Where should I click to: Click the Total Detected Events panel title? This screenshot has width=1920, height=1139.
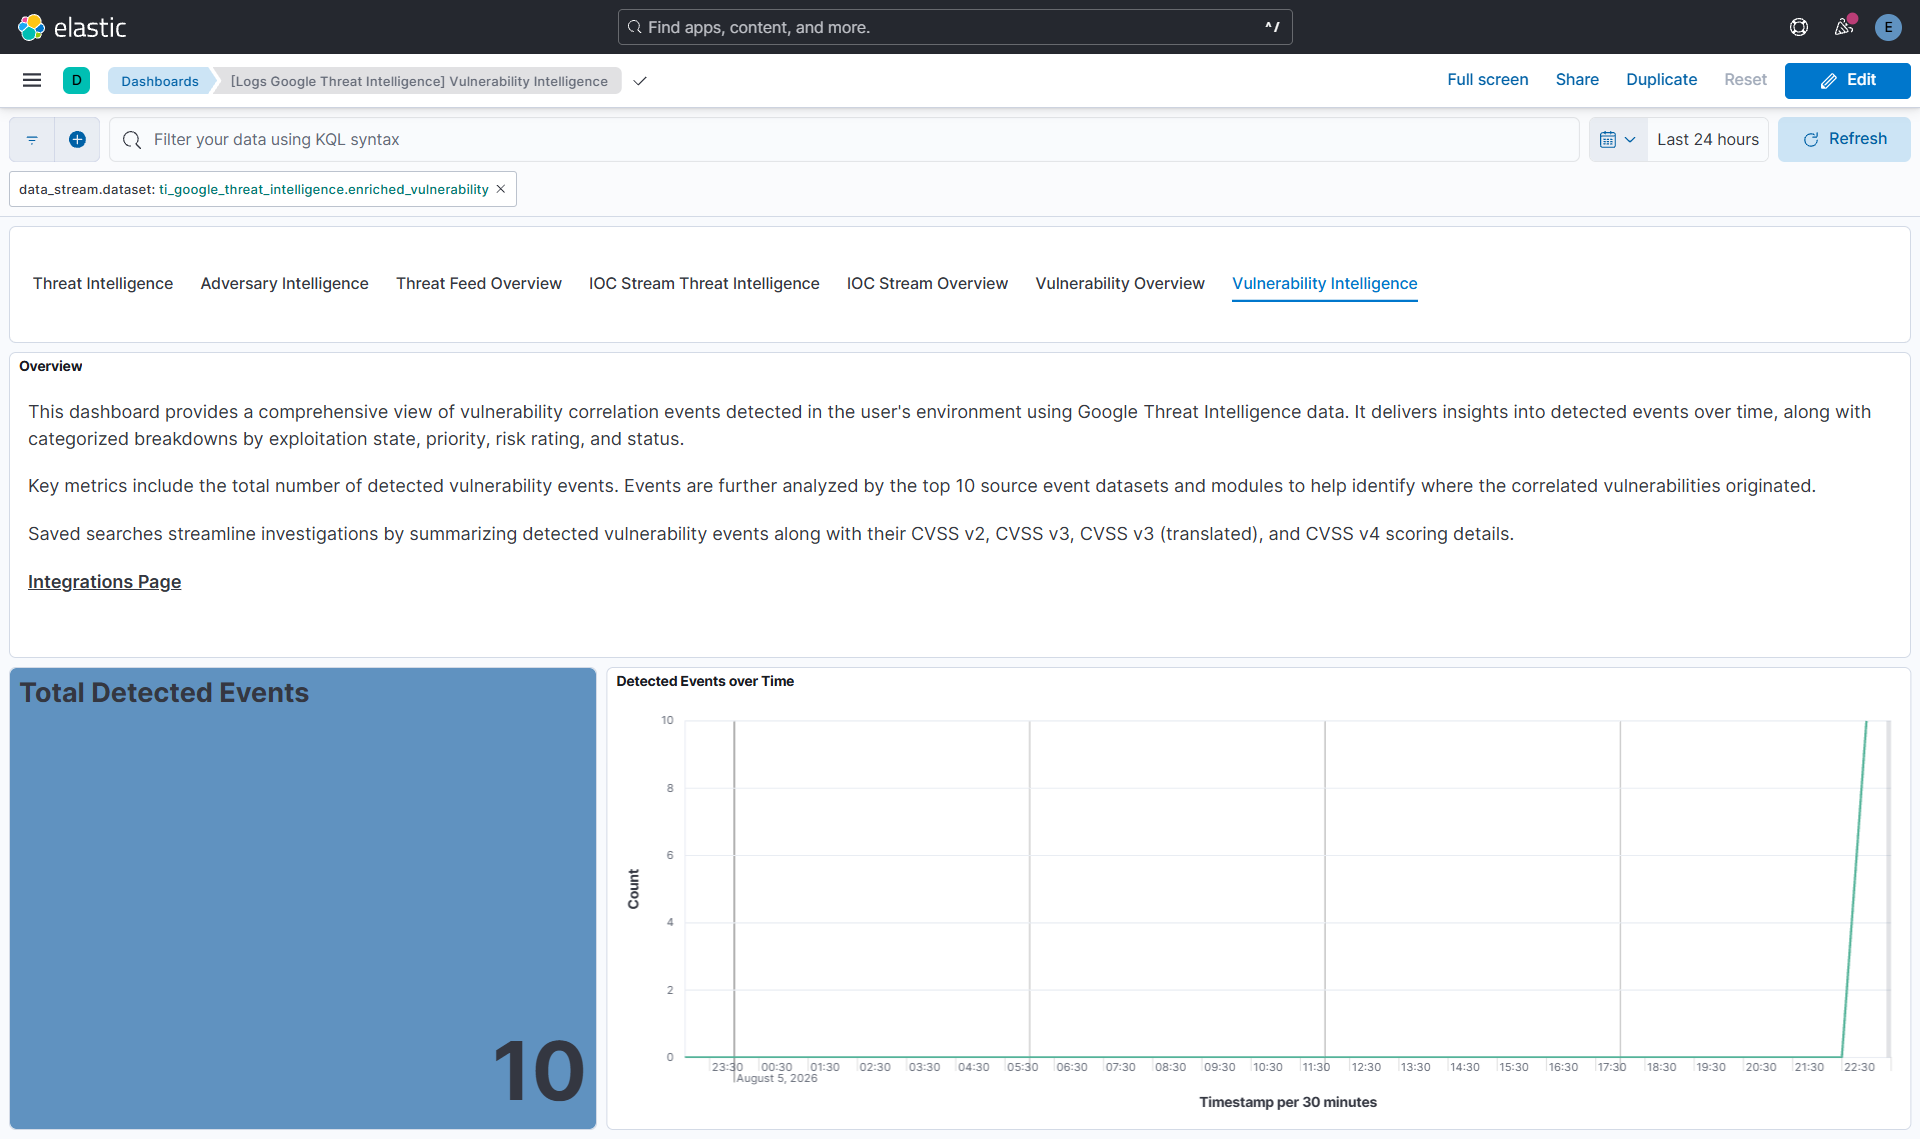click(x=164, y=693)
